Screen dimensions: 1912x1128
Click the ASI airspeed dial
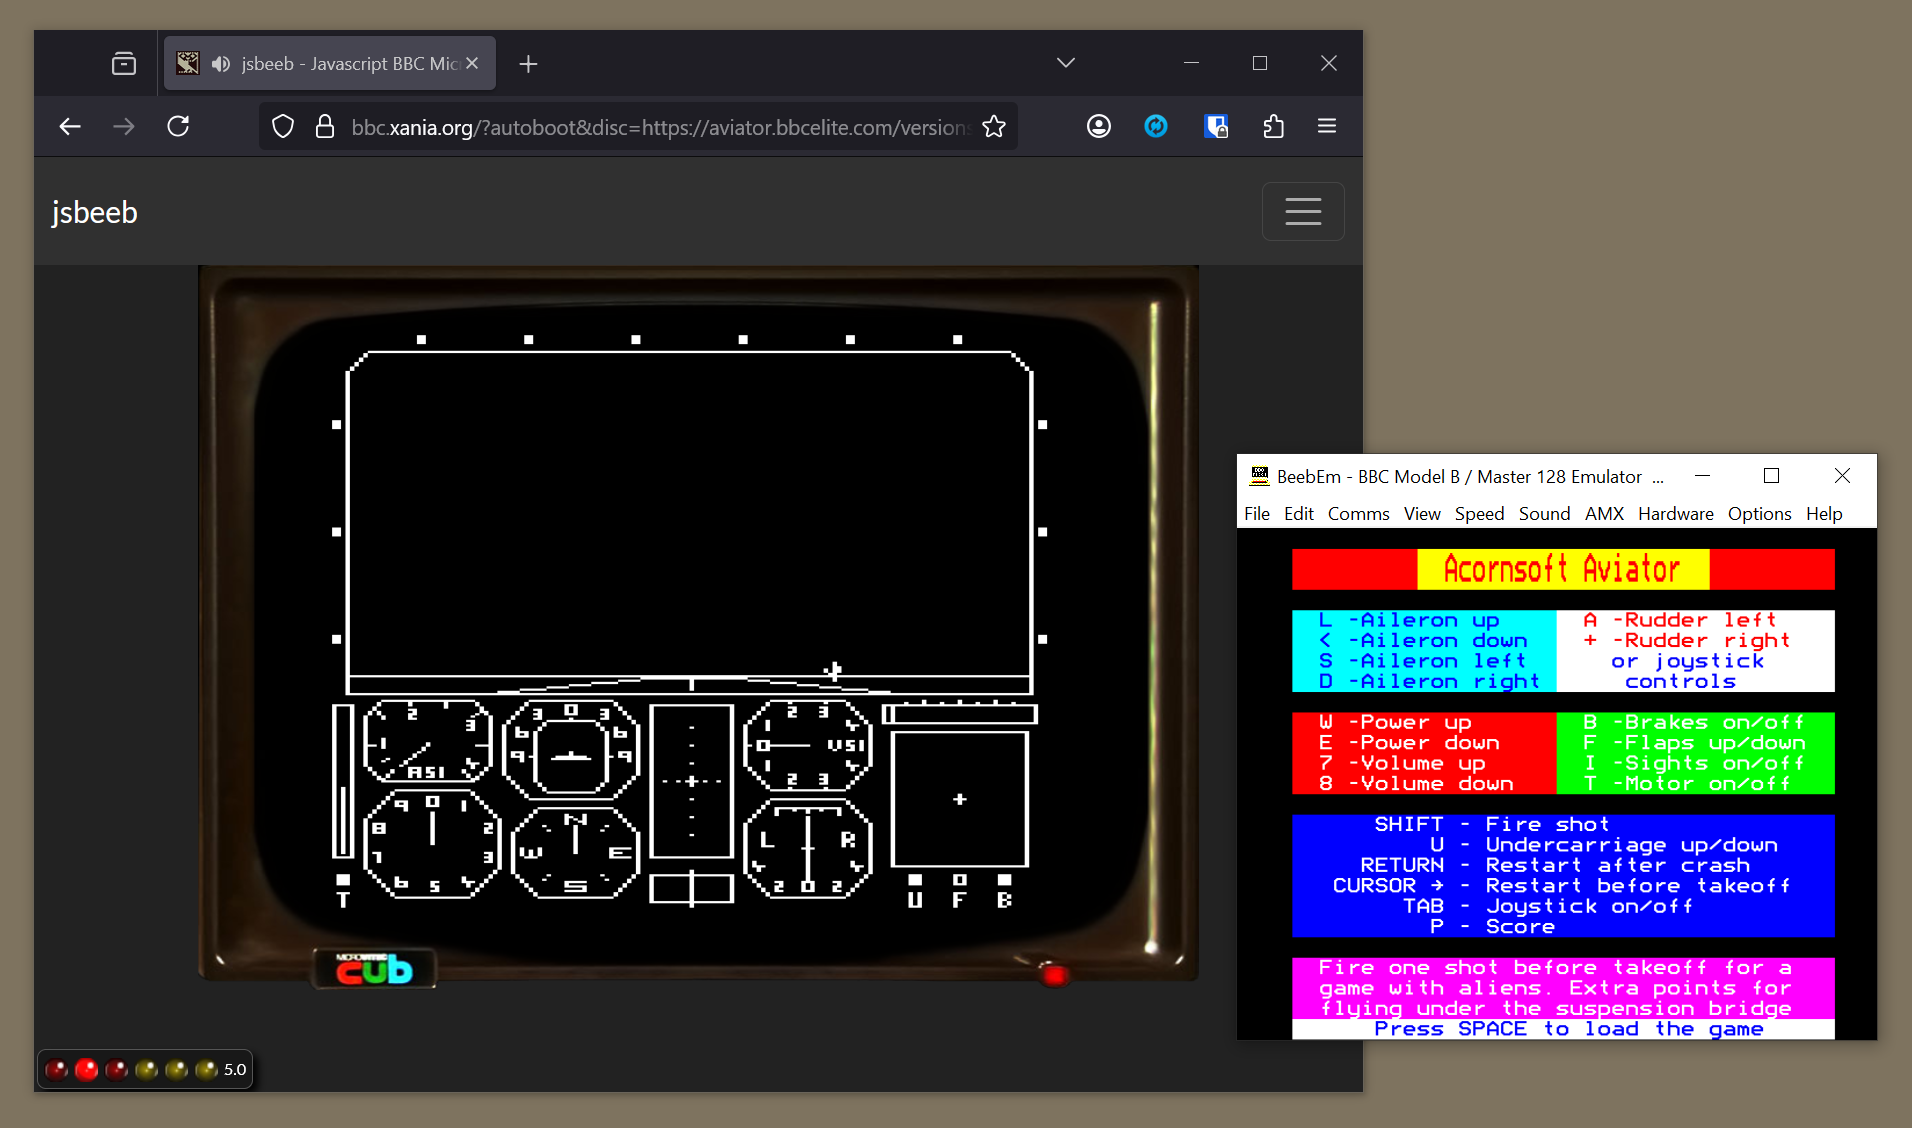pyautogui.click(x=427, y=742)
